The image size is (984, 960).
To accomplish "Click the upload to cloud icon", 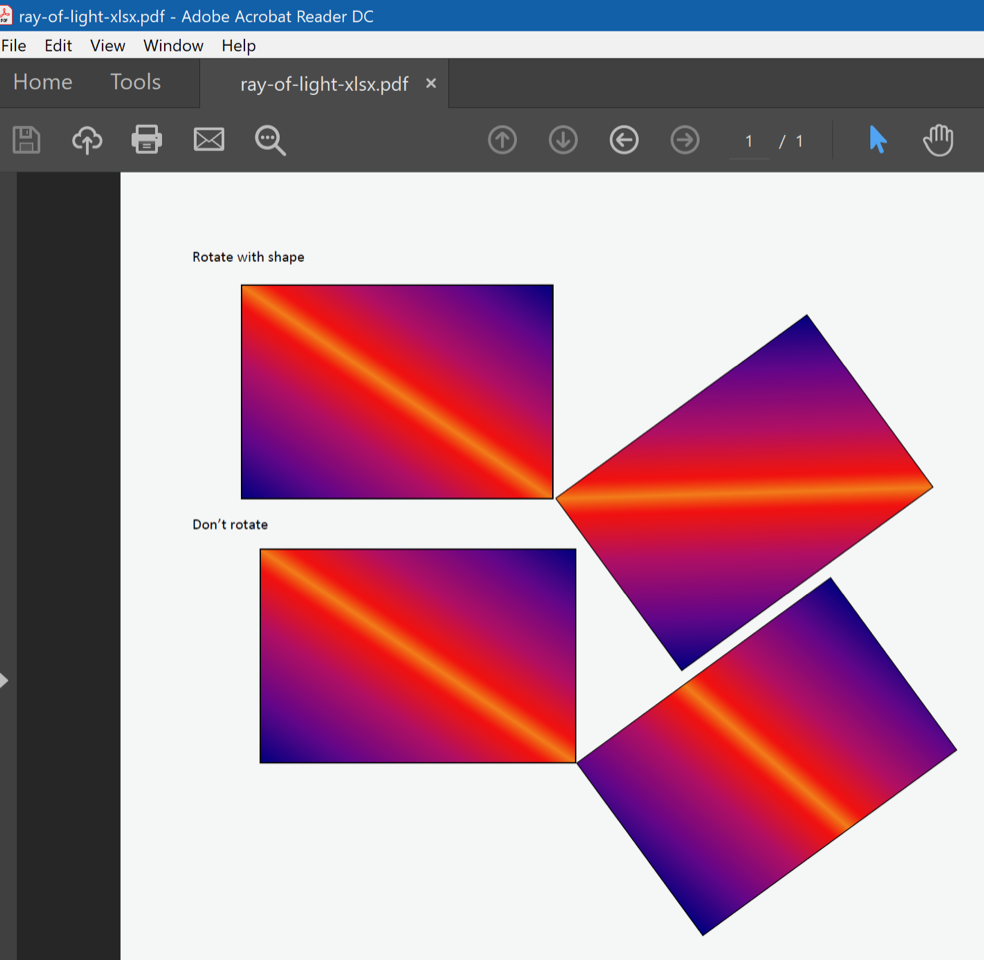I will [x=87, y=139].
